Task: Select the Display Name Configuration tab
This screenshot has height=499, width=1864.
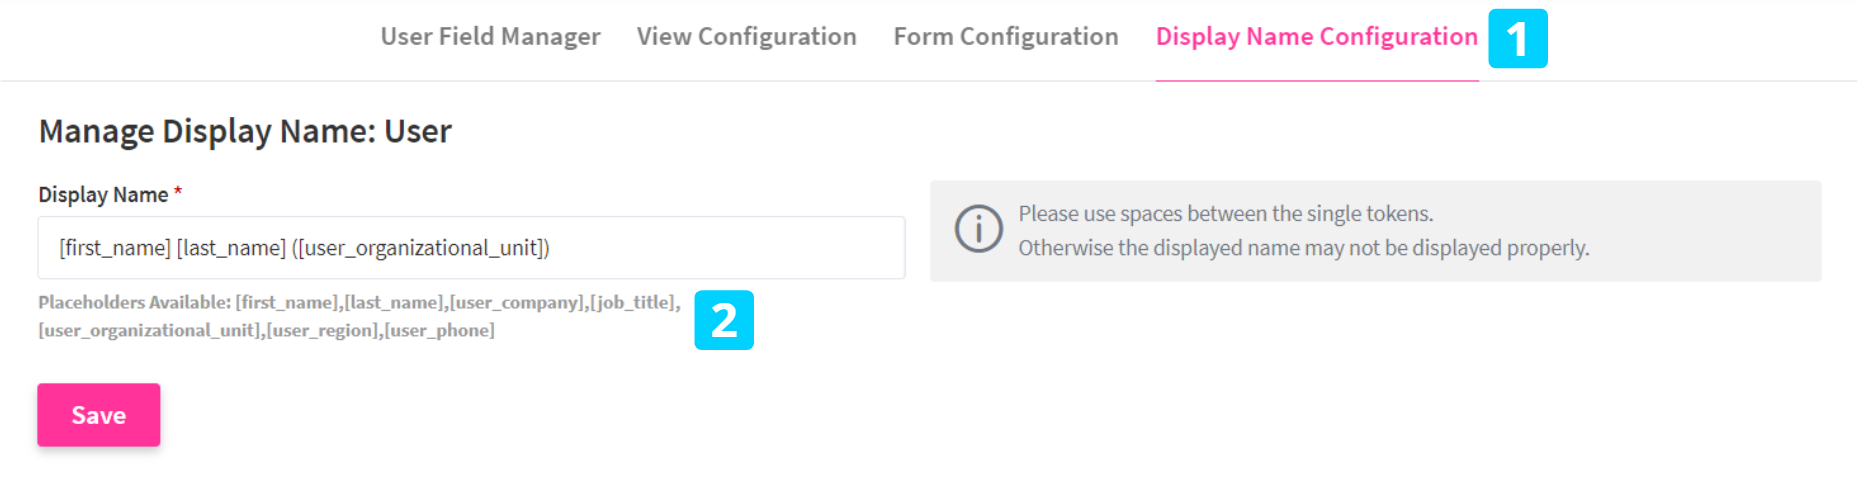Action: tap(1316, 37)
